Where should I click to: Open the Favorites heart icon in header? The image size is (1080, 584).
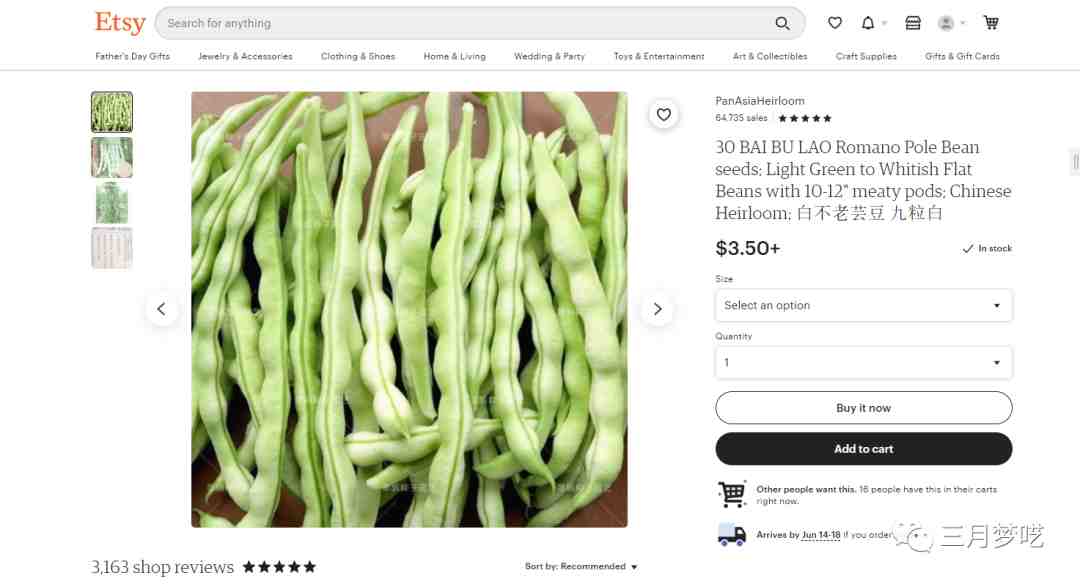click(x=835, y=23)
